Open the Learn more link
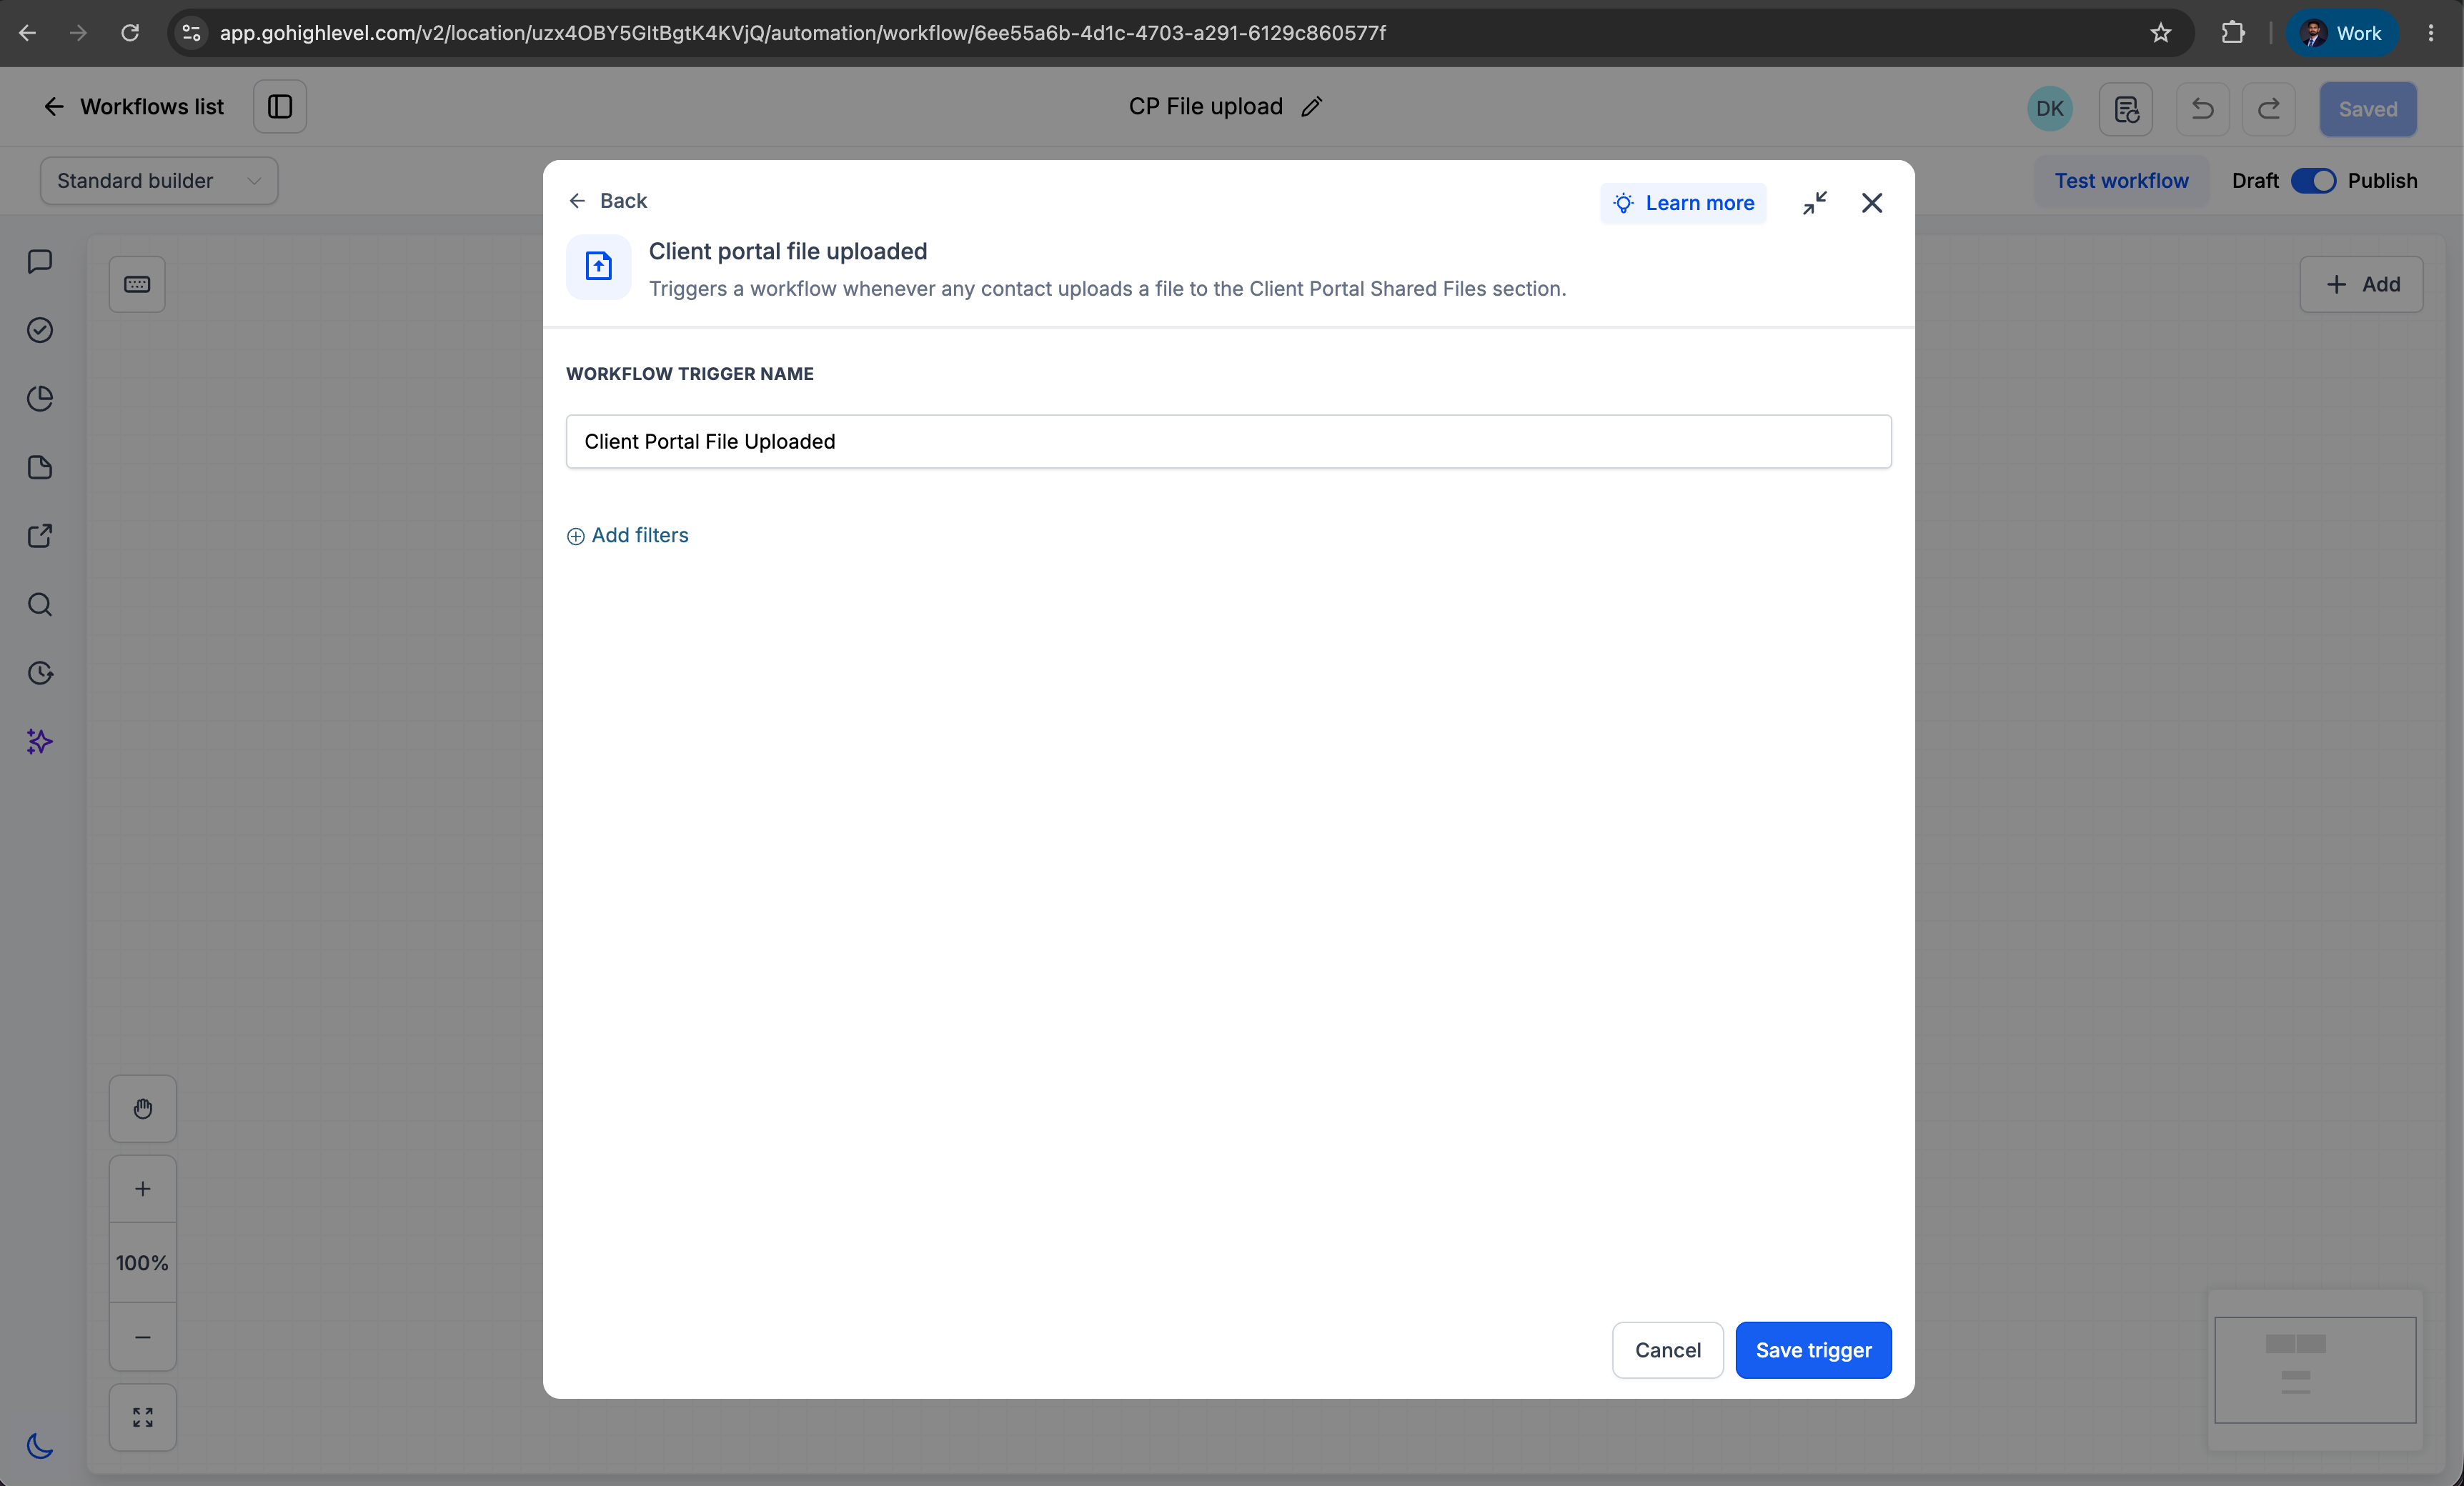Viewport: 2464px width, 1486px height. click(x=1683, y=203)
